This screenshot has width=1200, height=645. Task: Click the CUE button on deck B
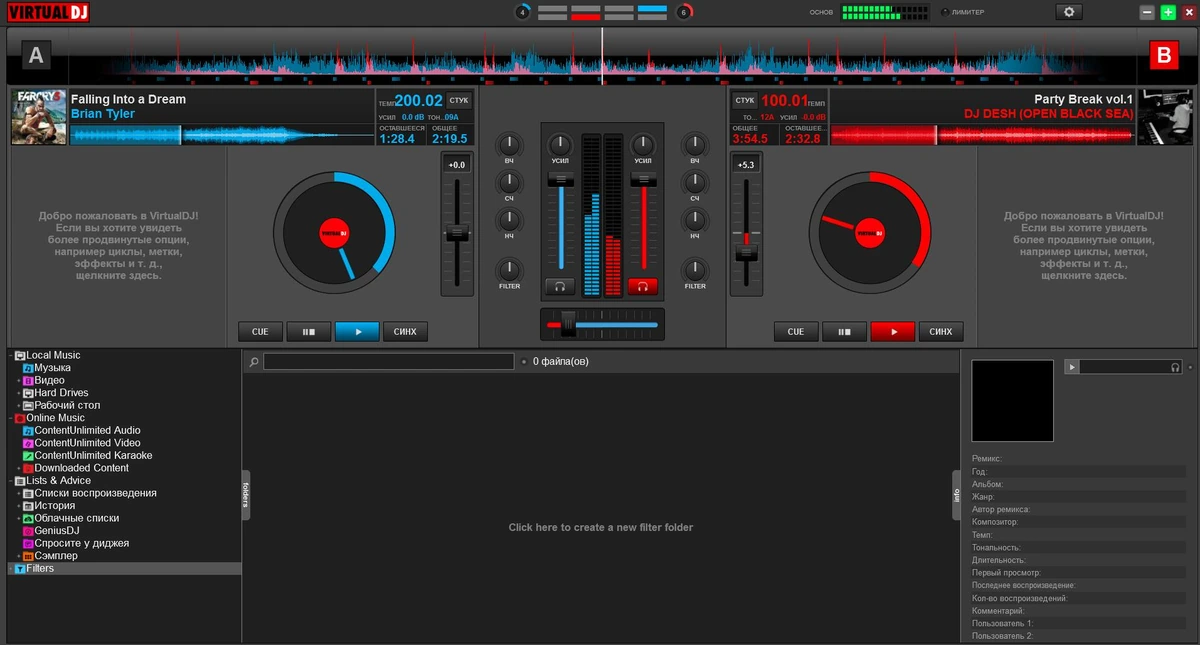(x=797, y=331)
